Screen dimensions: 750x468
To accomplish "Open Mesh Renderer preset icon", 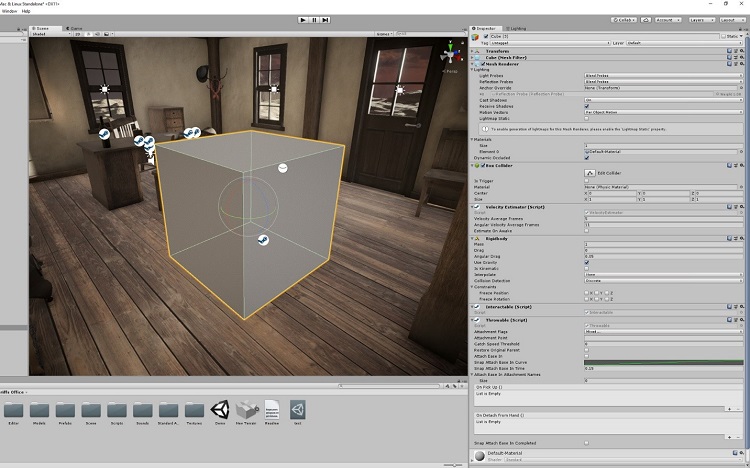I will click(x=736, y=63).
